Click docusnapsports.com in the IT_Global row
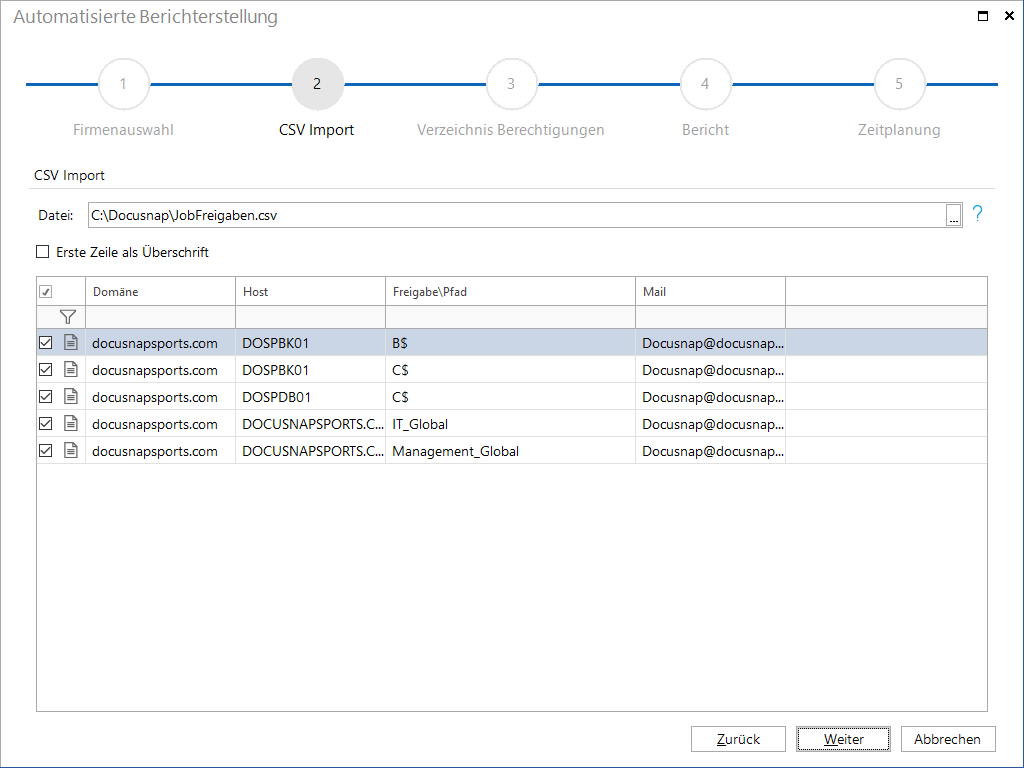 [x=161, y=424]
